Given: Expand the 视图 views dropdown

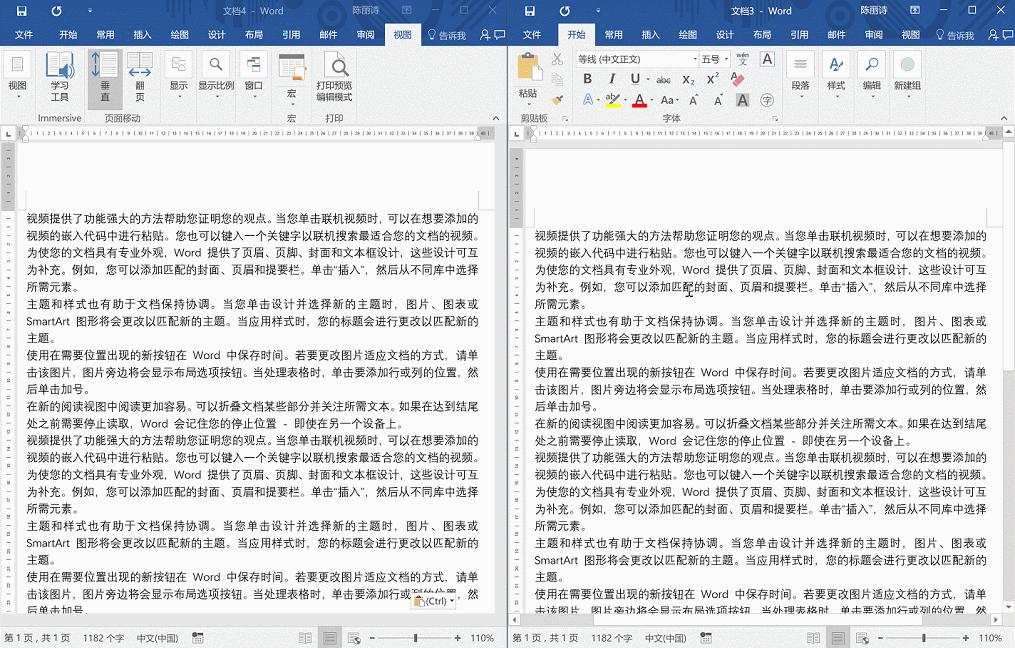Looking at the screenshot, I should (17, 76).
